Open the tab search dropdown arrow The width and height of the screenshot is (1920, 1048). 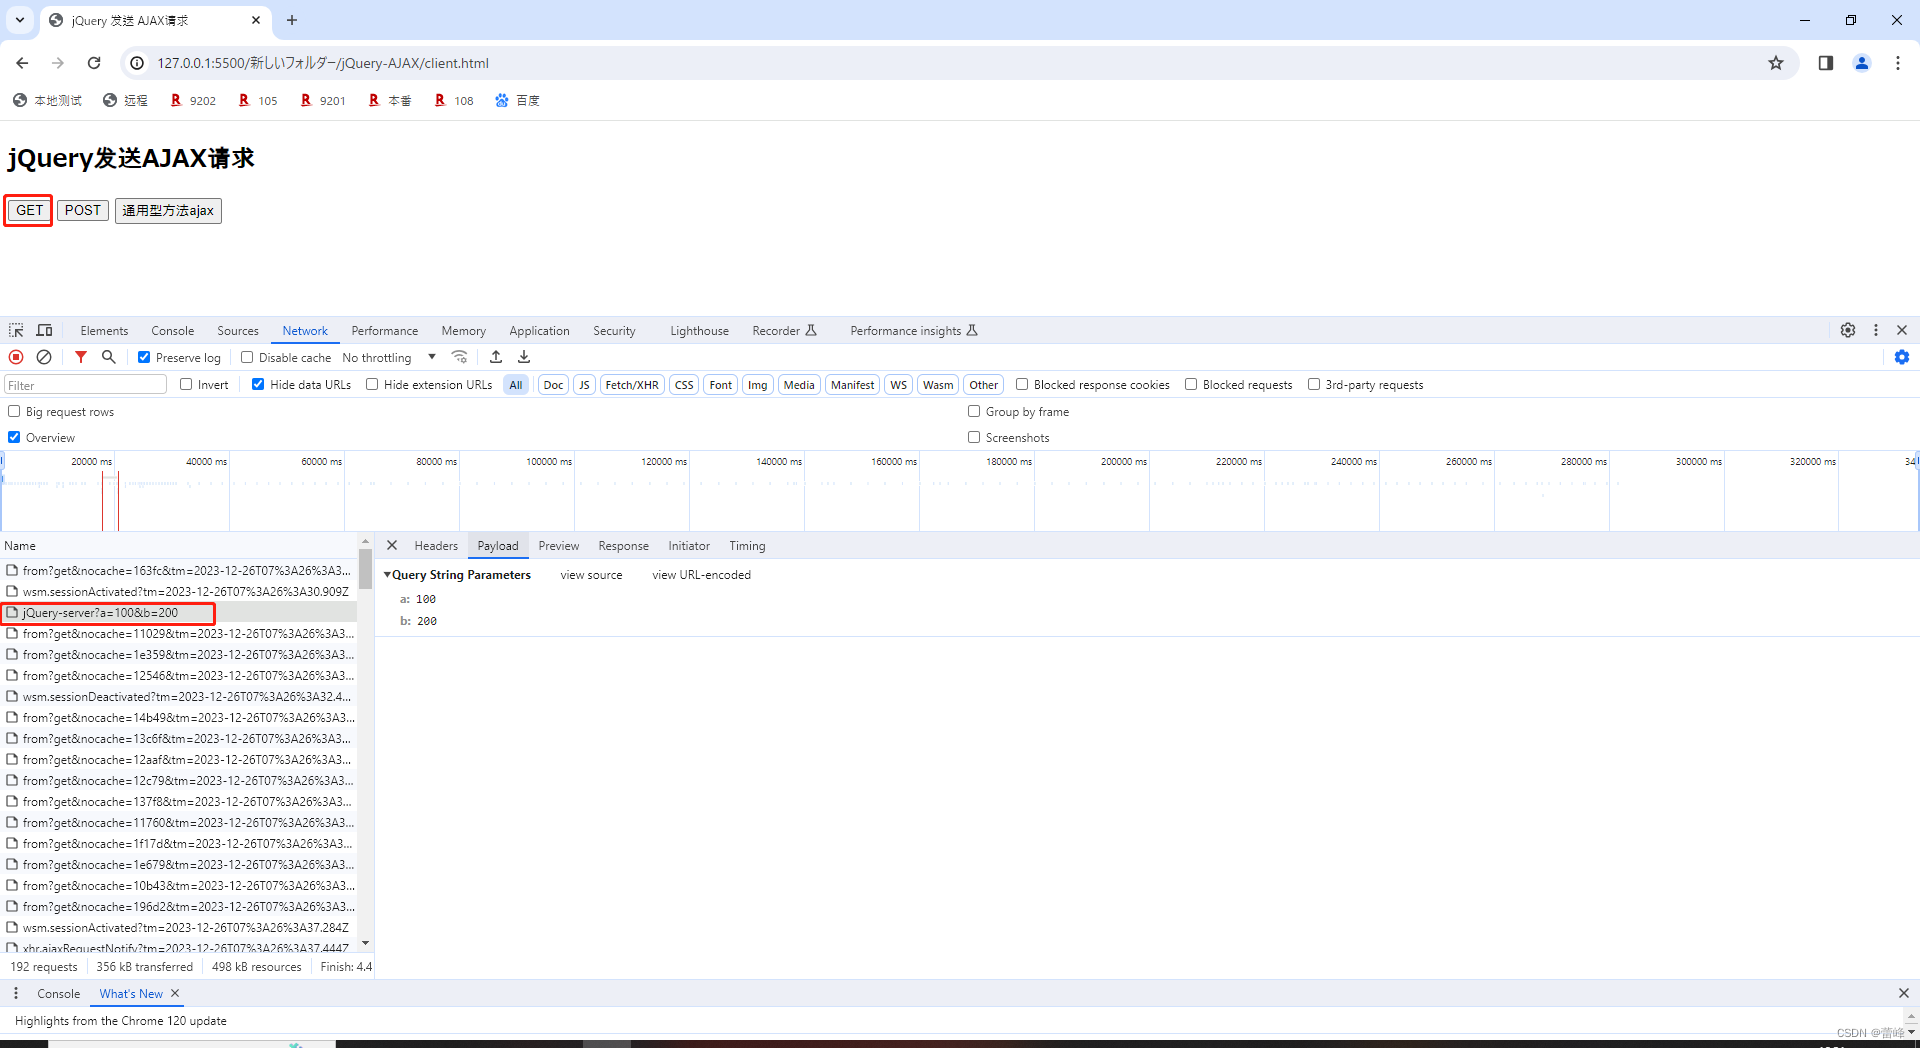tap(20, 20)
